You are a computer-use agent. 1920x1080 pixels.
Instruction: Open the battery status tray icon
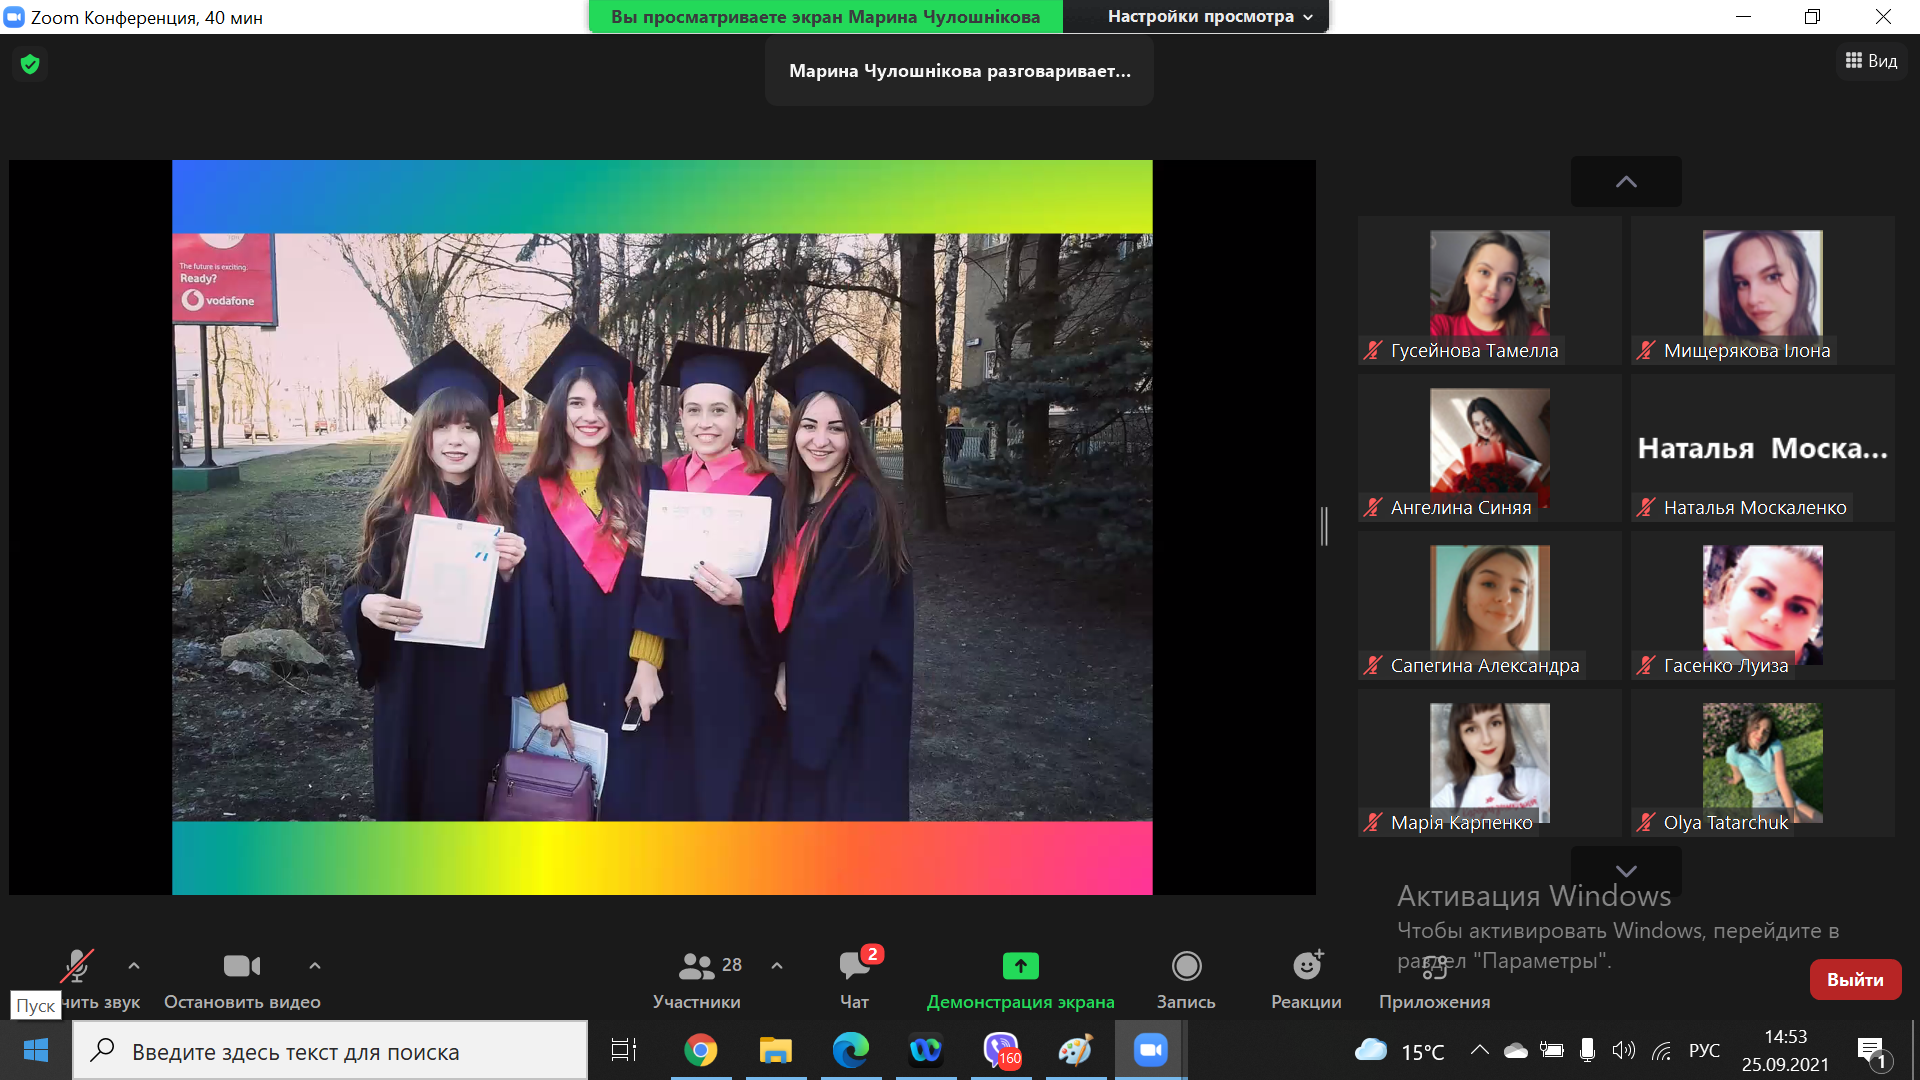pos(1552,1050)
